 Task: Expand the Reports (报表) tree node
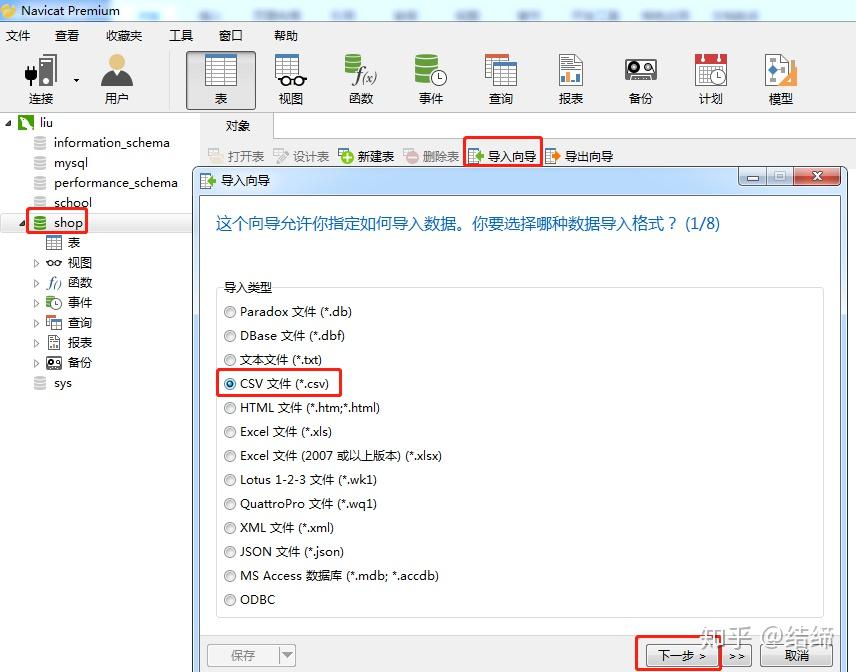point(36,343)
